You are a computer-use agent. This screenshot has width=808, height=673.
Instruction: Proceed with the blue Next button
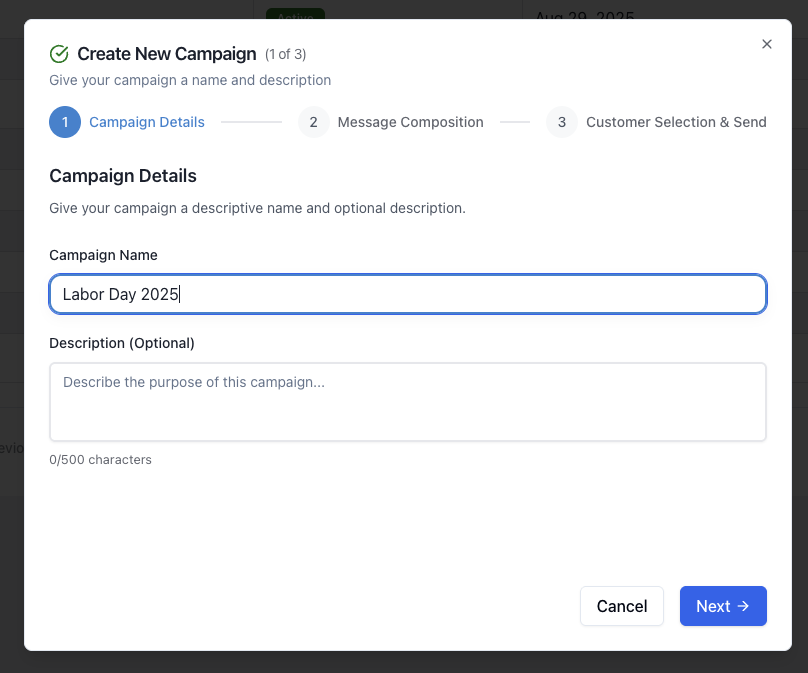point(723,606)
